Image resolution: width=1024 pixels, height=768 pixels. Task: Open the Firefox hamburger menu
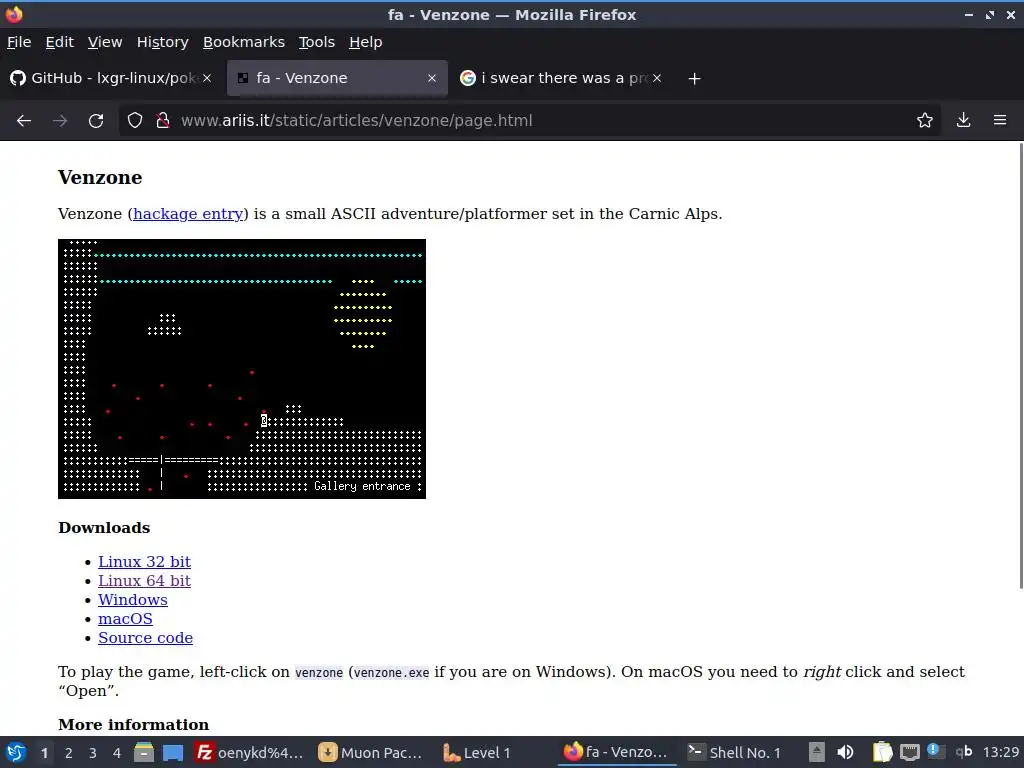pos(1000,120)
